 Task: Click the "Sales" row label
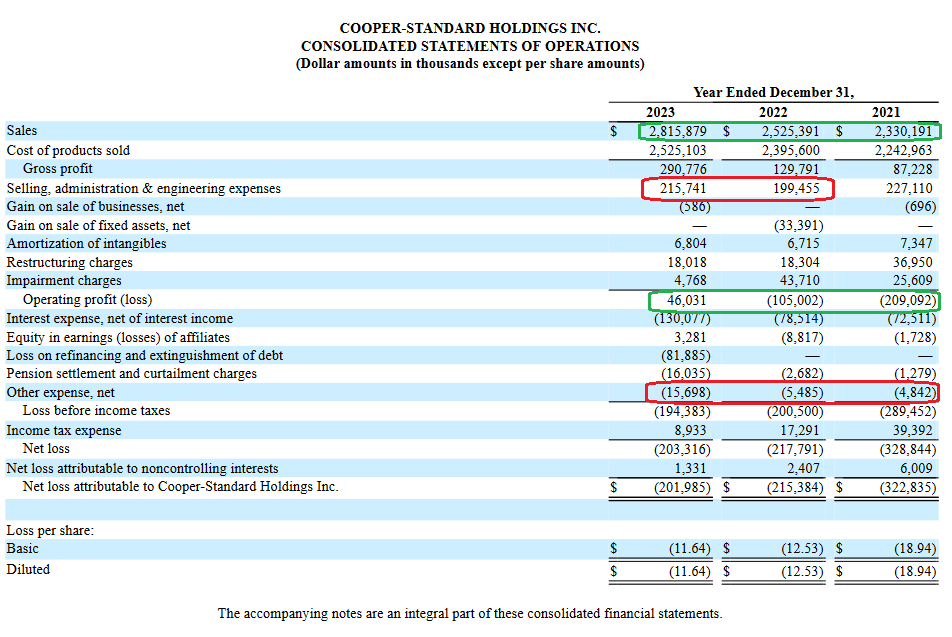click(x=22, y=131)
